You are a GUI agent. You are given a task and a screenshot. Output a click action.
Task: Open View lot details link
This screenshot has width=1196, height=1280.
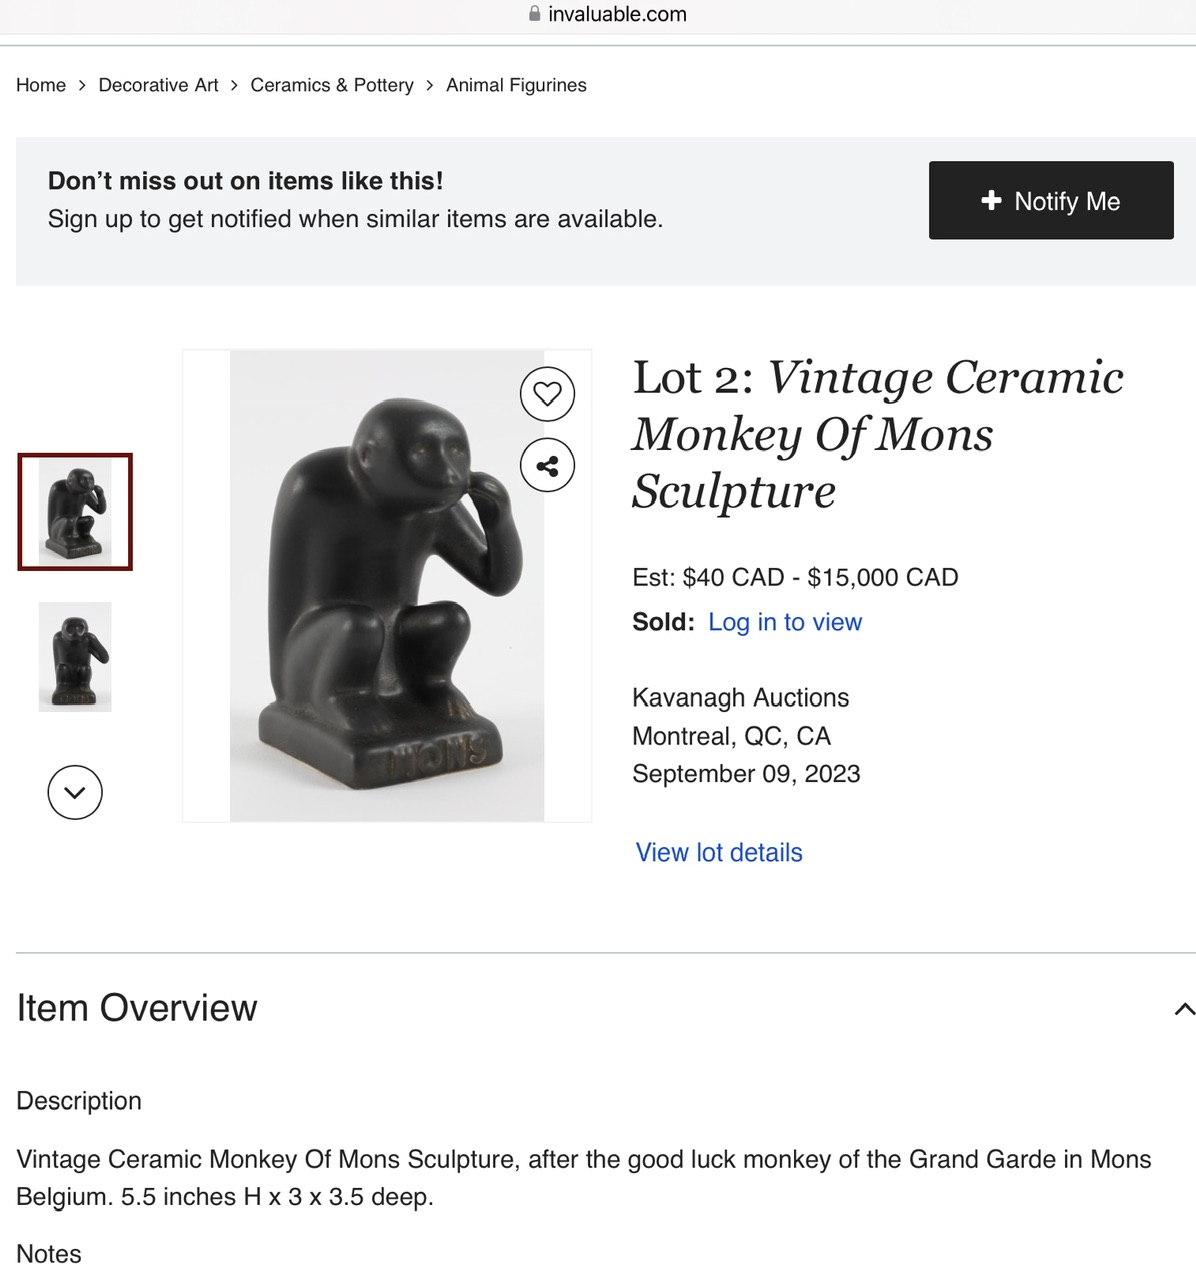pyautogui.click(x=719, y=853)
